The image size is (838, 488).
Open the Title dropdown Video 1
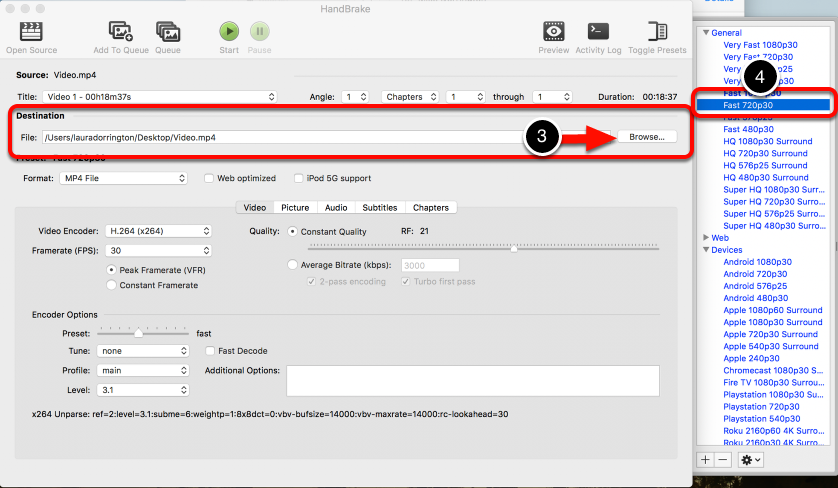click(x=160, y=97)
